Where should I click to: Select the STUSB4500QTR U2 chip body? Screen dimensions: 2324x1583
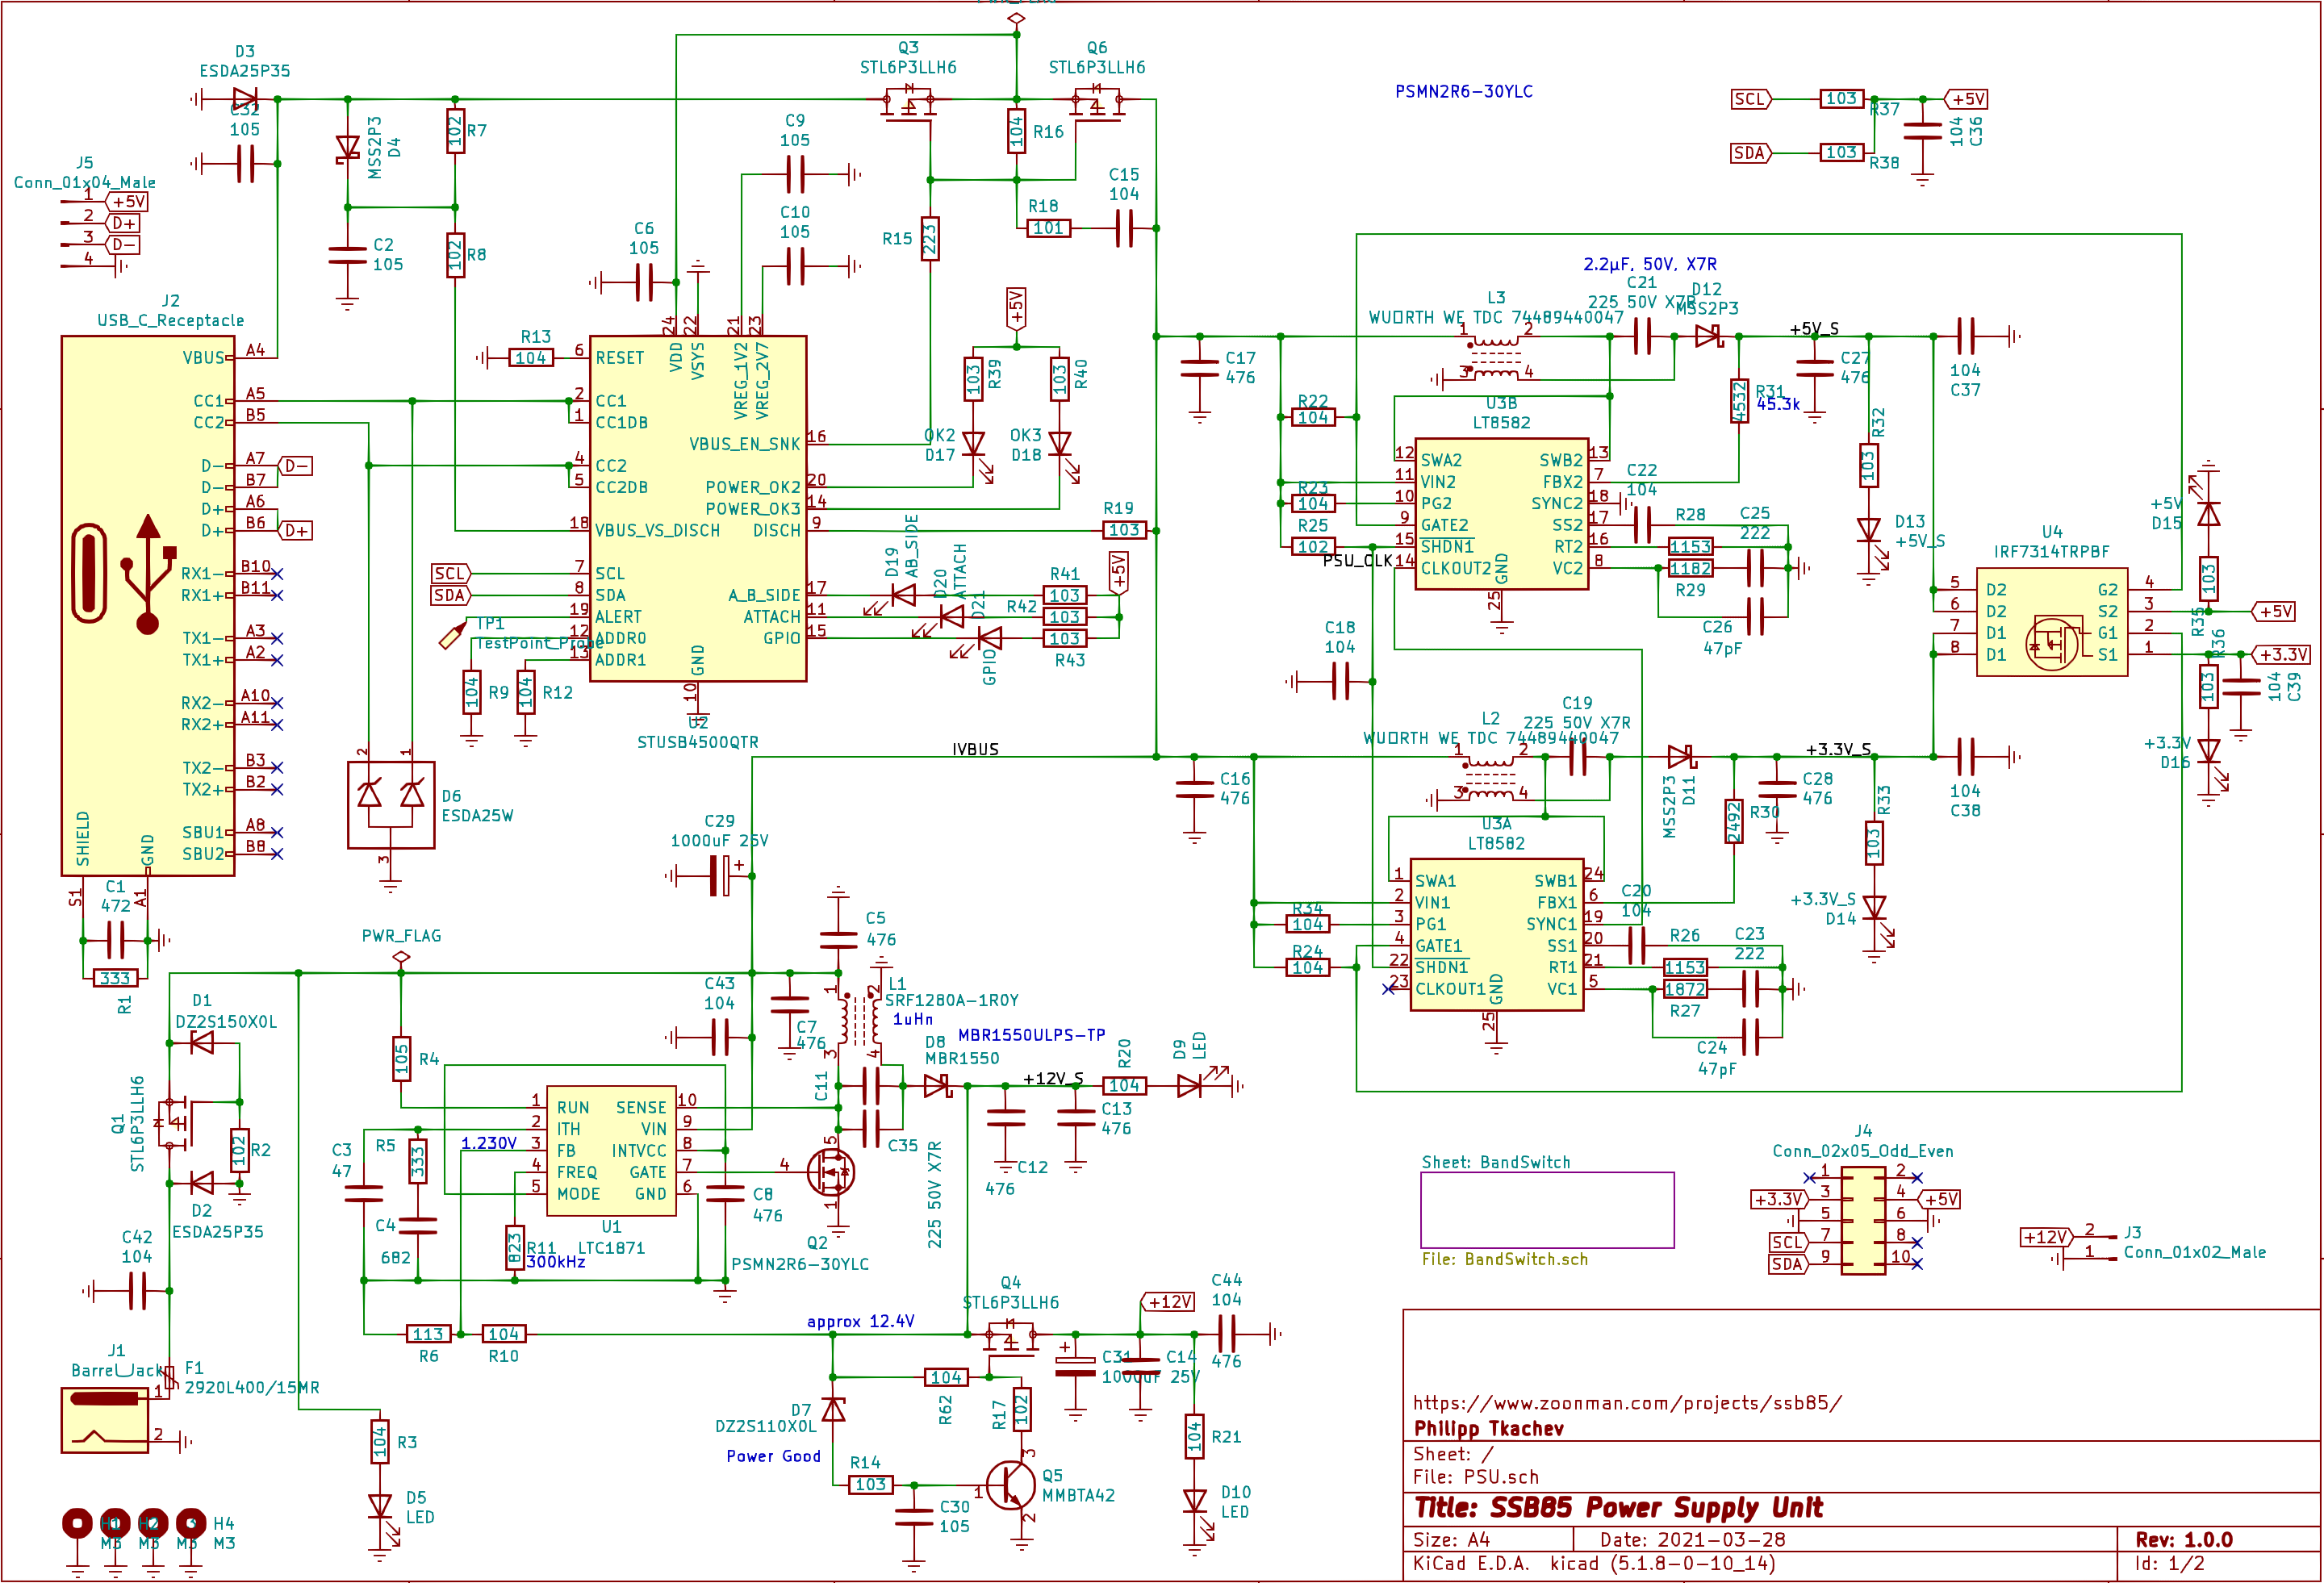697,508
